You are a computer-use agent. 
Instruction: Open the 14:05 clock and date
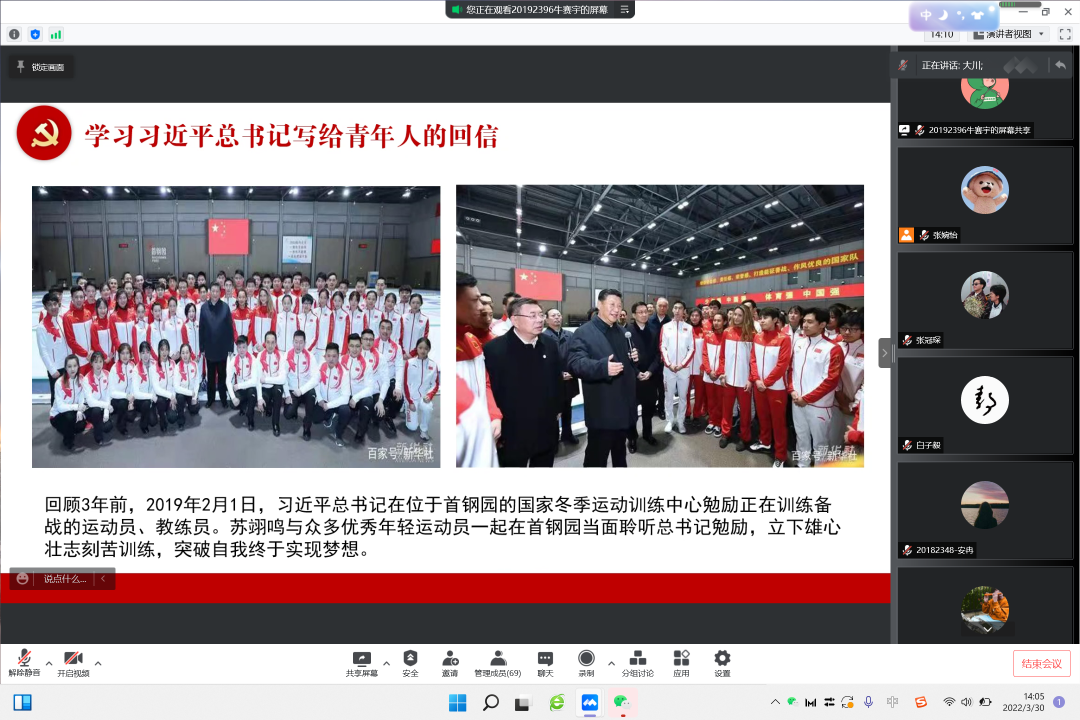pyautogui.click(x=1023, y=702)
